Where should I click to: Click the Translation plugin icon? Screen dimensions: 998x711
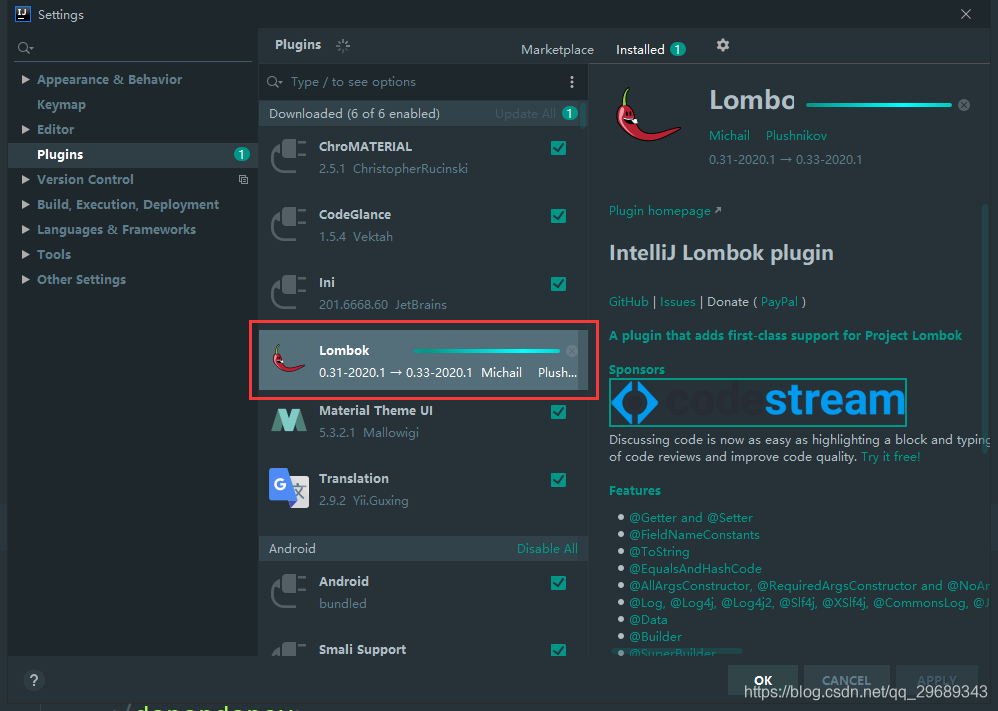288,488
